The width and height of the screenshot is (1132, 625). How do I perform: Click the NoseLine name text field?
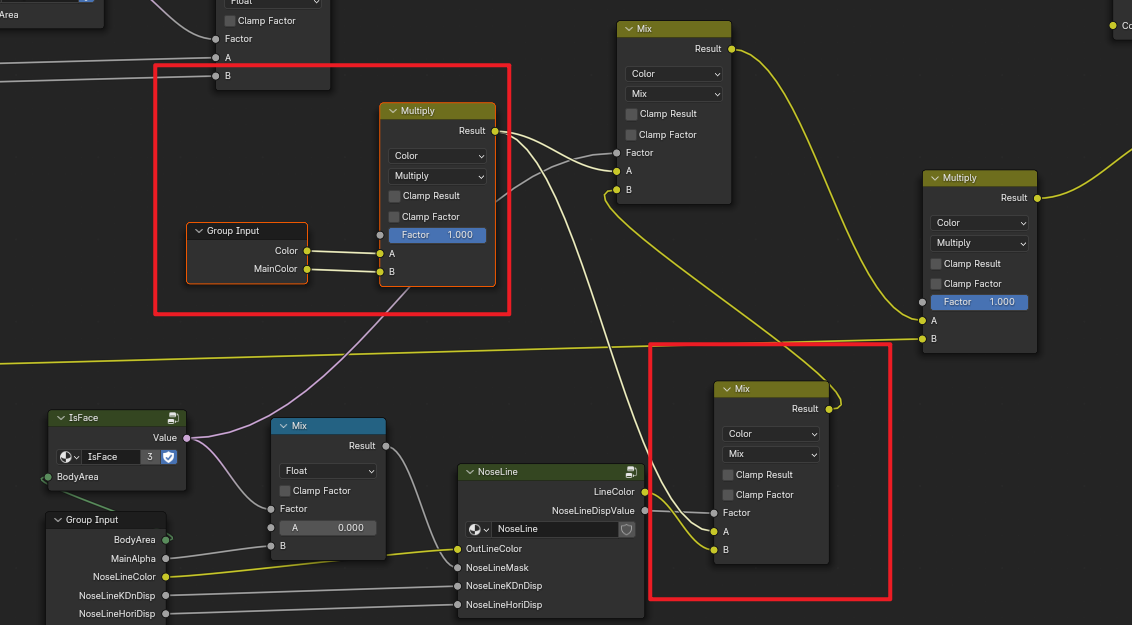pyautogui.click(x=553, y=530)
